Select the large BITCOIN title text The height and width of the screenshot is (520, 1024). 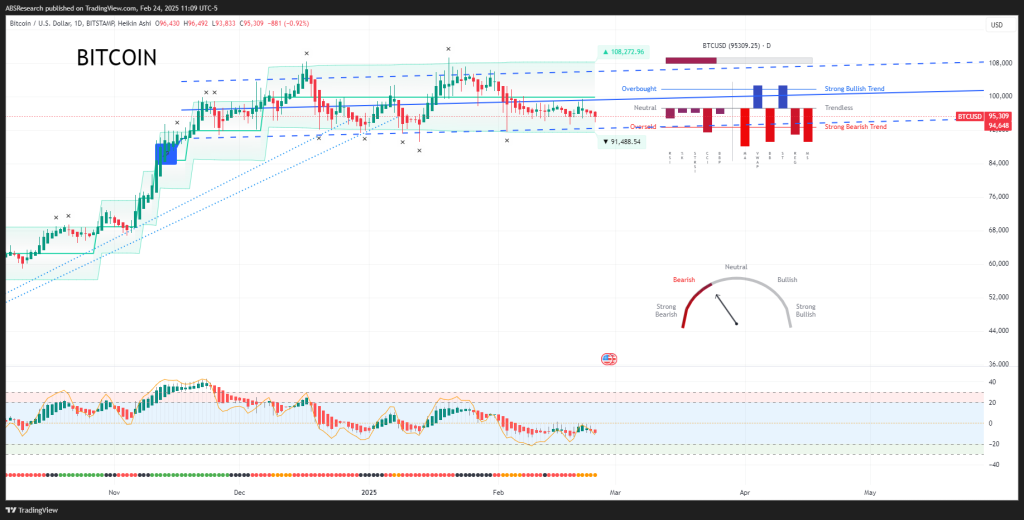tap(116, 58)
